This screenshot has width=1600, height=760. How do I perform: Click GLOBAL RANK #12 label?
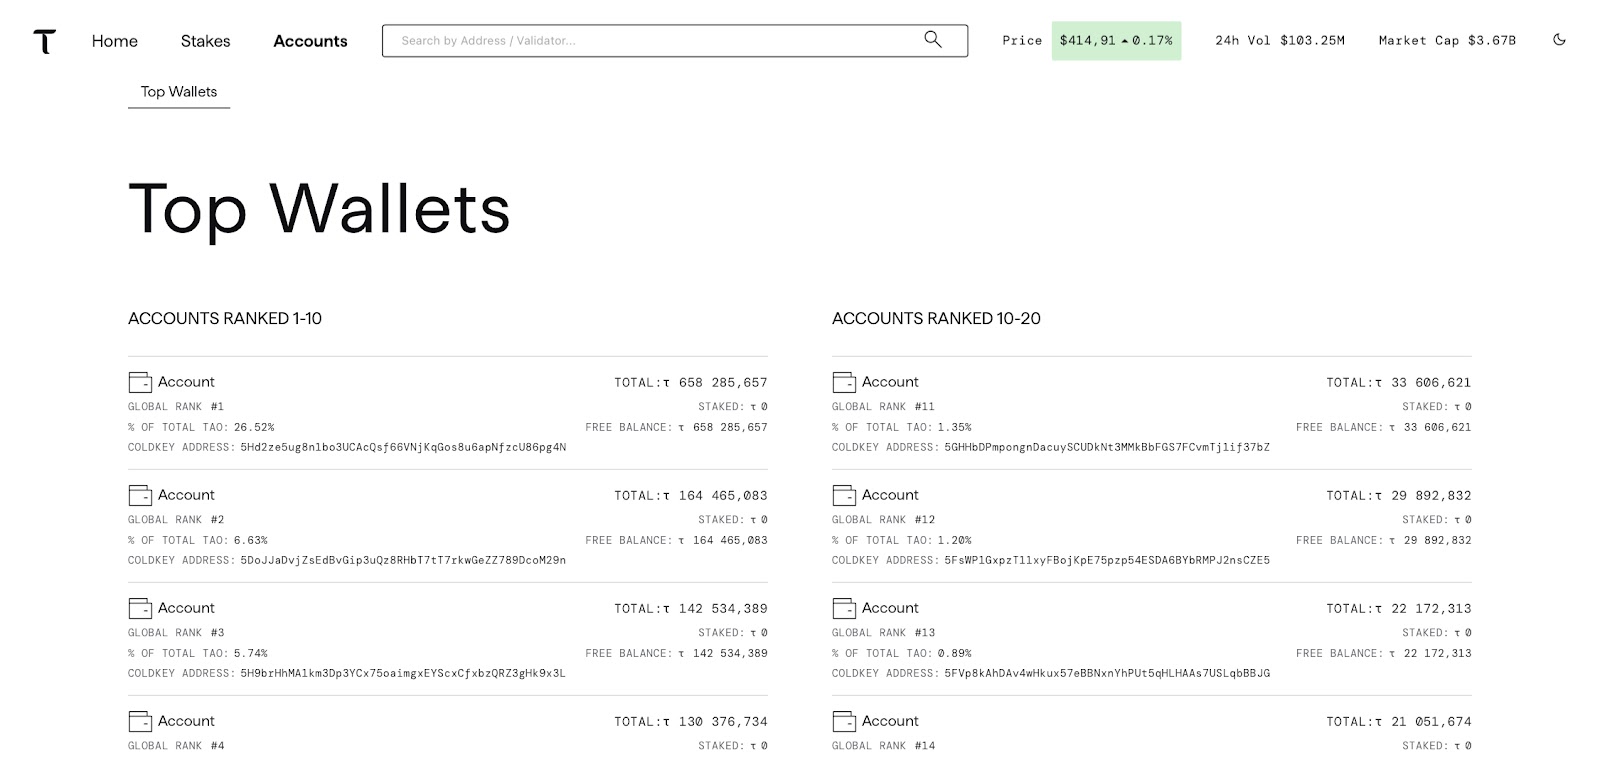point(883,520)
